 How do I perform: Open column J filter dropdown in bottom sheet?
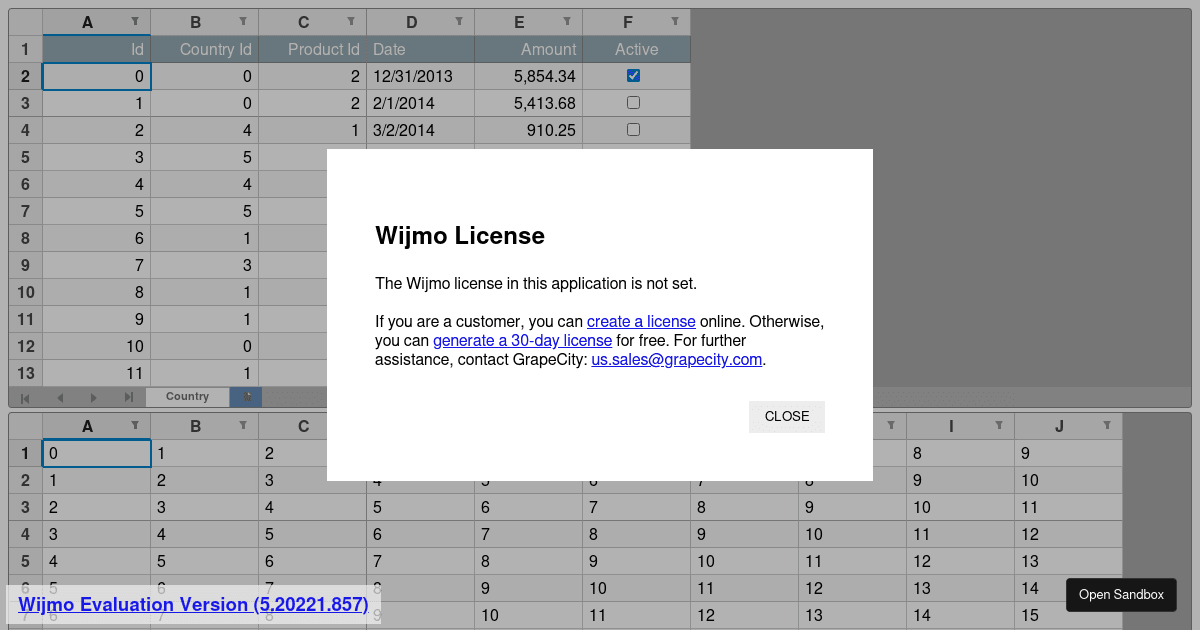click(1107, 426)
